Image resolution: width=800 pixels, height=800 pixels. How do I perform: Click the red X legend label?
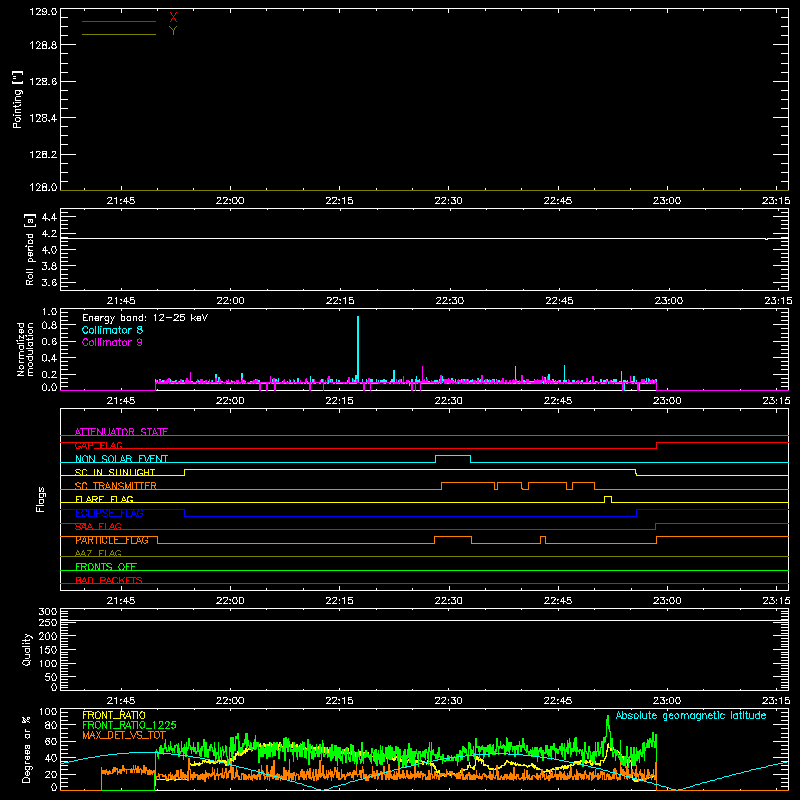pyautogui.click(x=173, y=18)
